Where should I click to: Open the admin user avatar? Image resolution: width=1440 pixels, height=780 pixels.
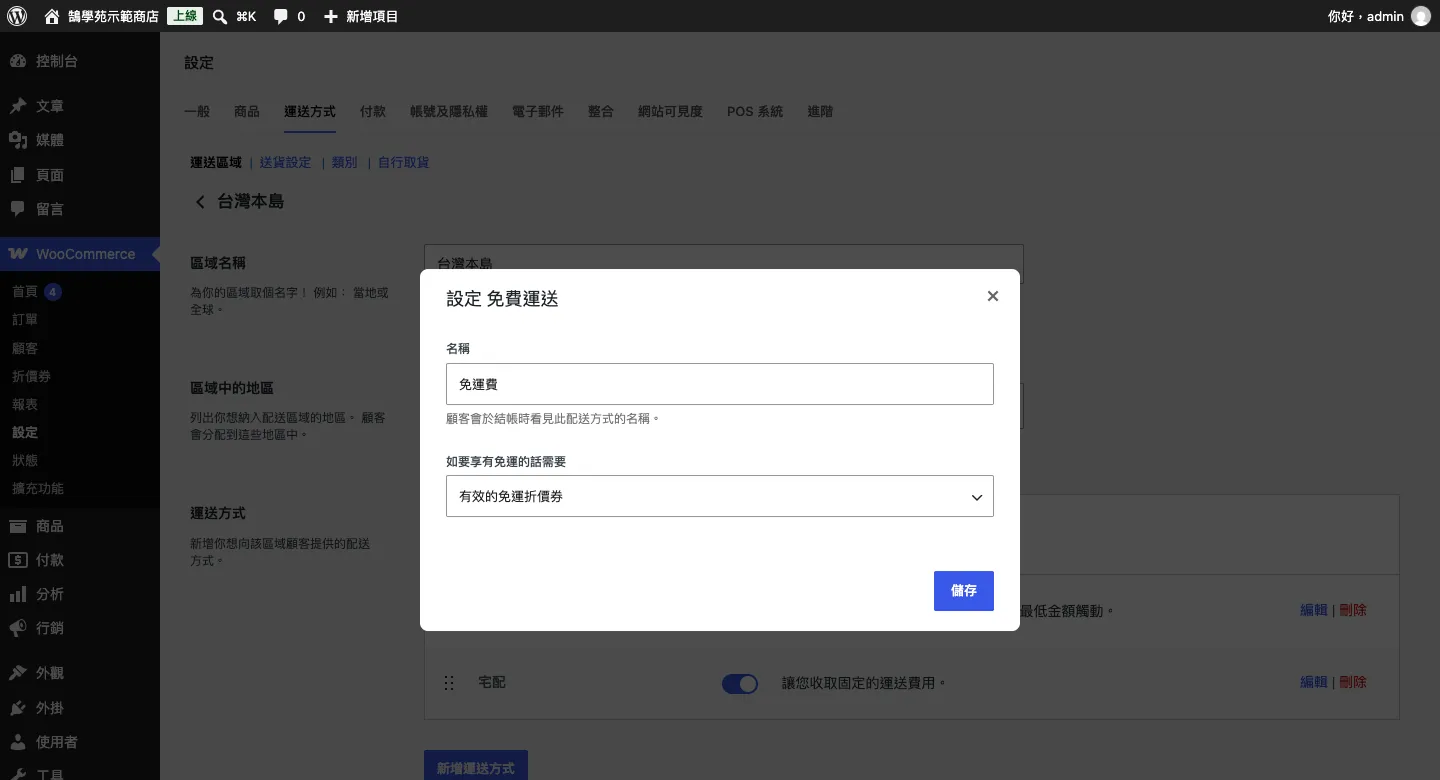pyautogui.click(x=1420, y=16)
